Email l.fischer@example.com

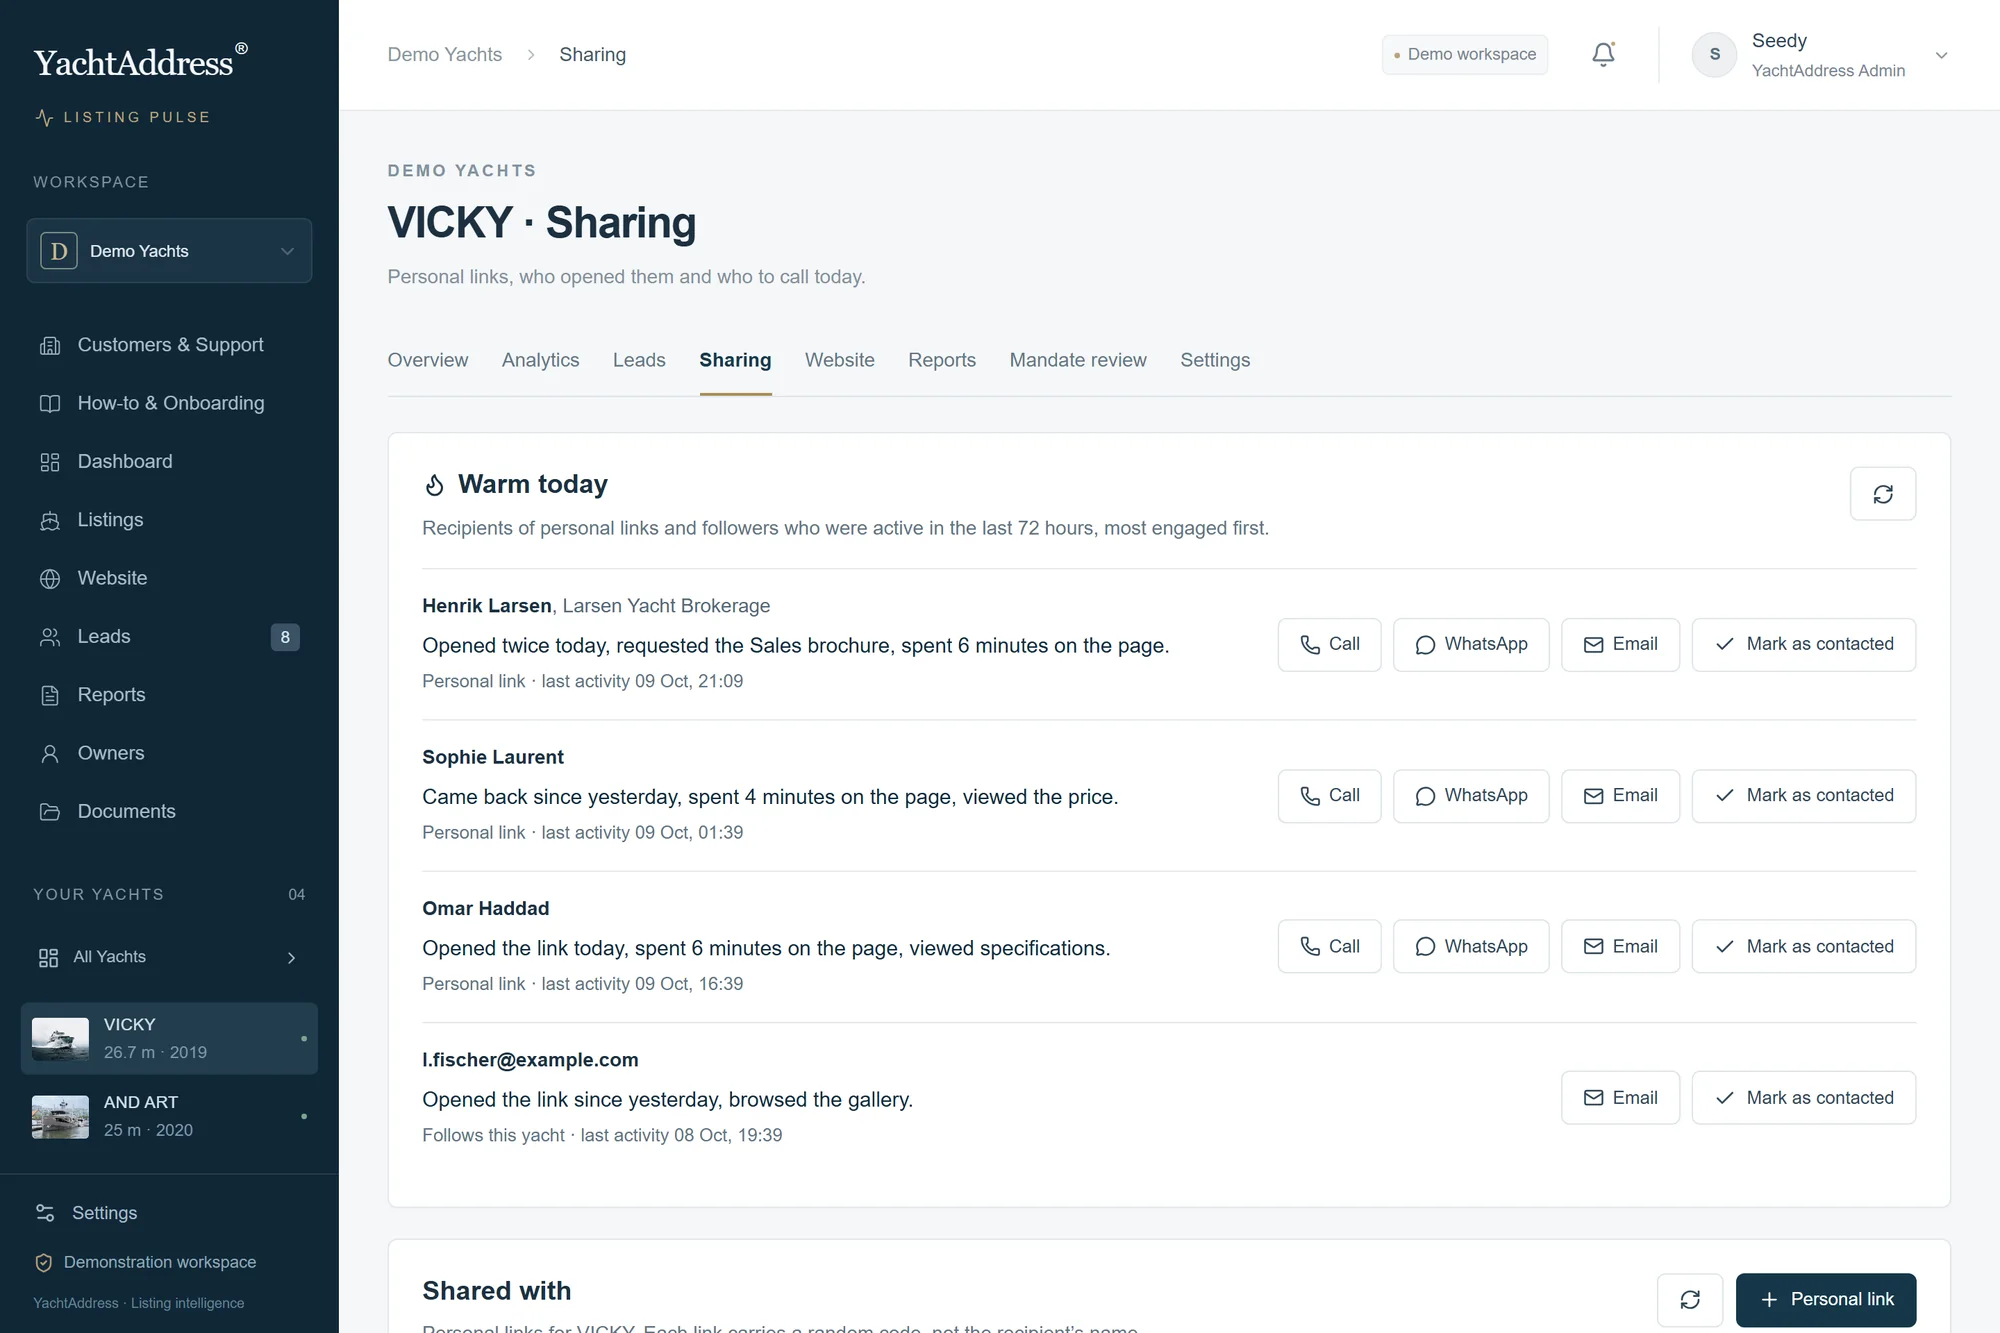(x=1620, y=1098)
